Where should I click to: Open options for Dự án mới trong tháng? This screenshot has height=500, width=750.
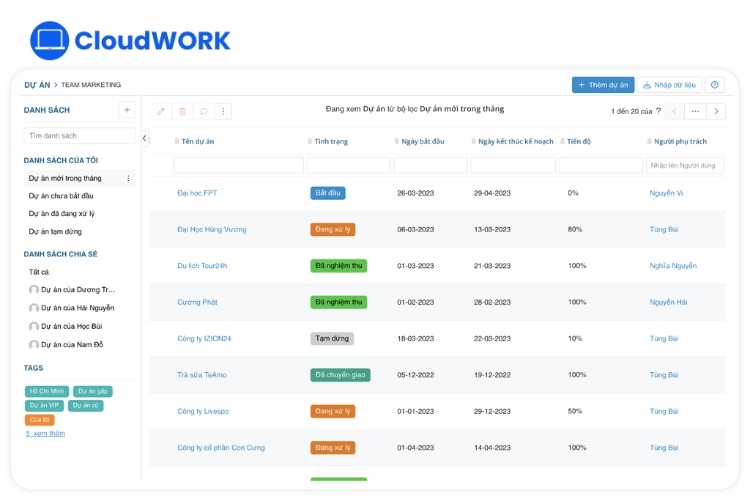point(128,178)
